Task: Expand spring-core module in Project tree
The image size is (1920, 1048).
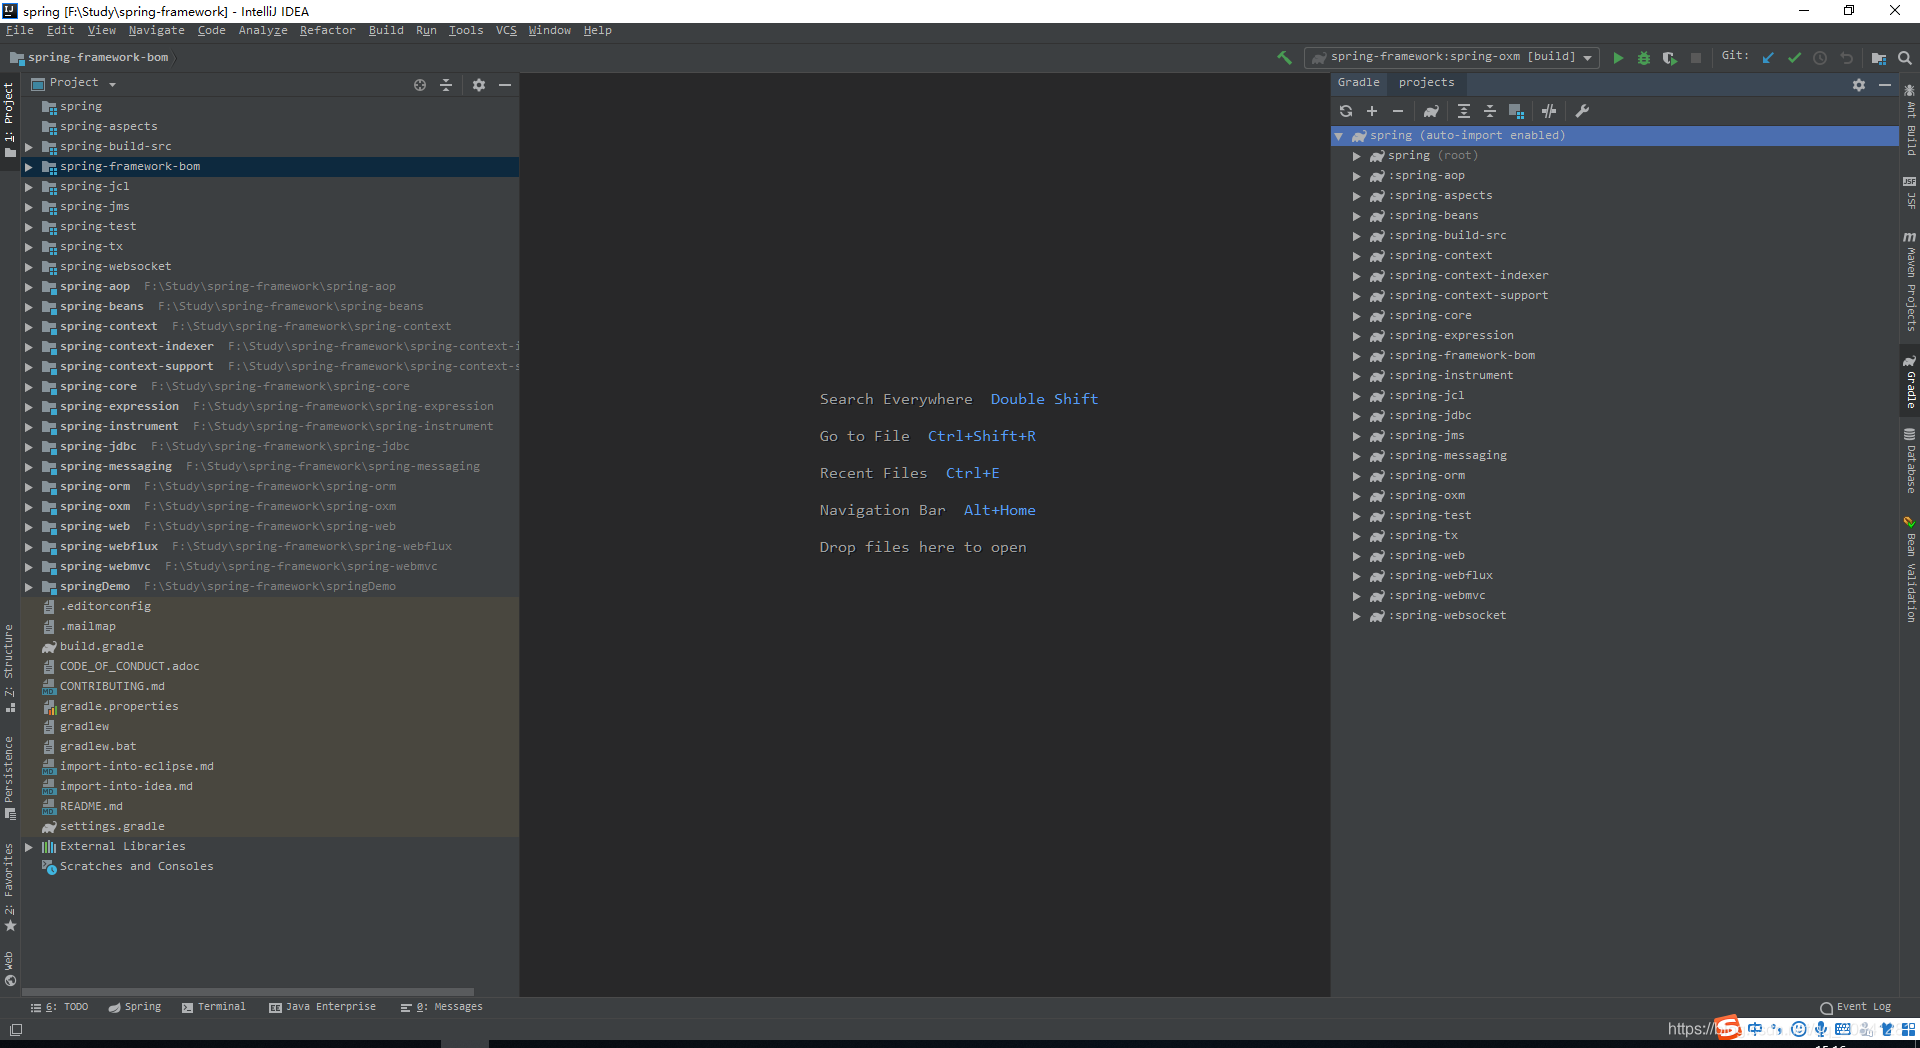Action: pyautogui.click(x=29, y=387)
